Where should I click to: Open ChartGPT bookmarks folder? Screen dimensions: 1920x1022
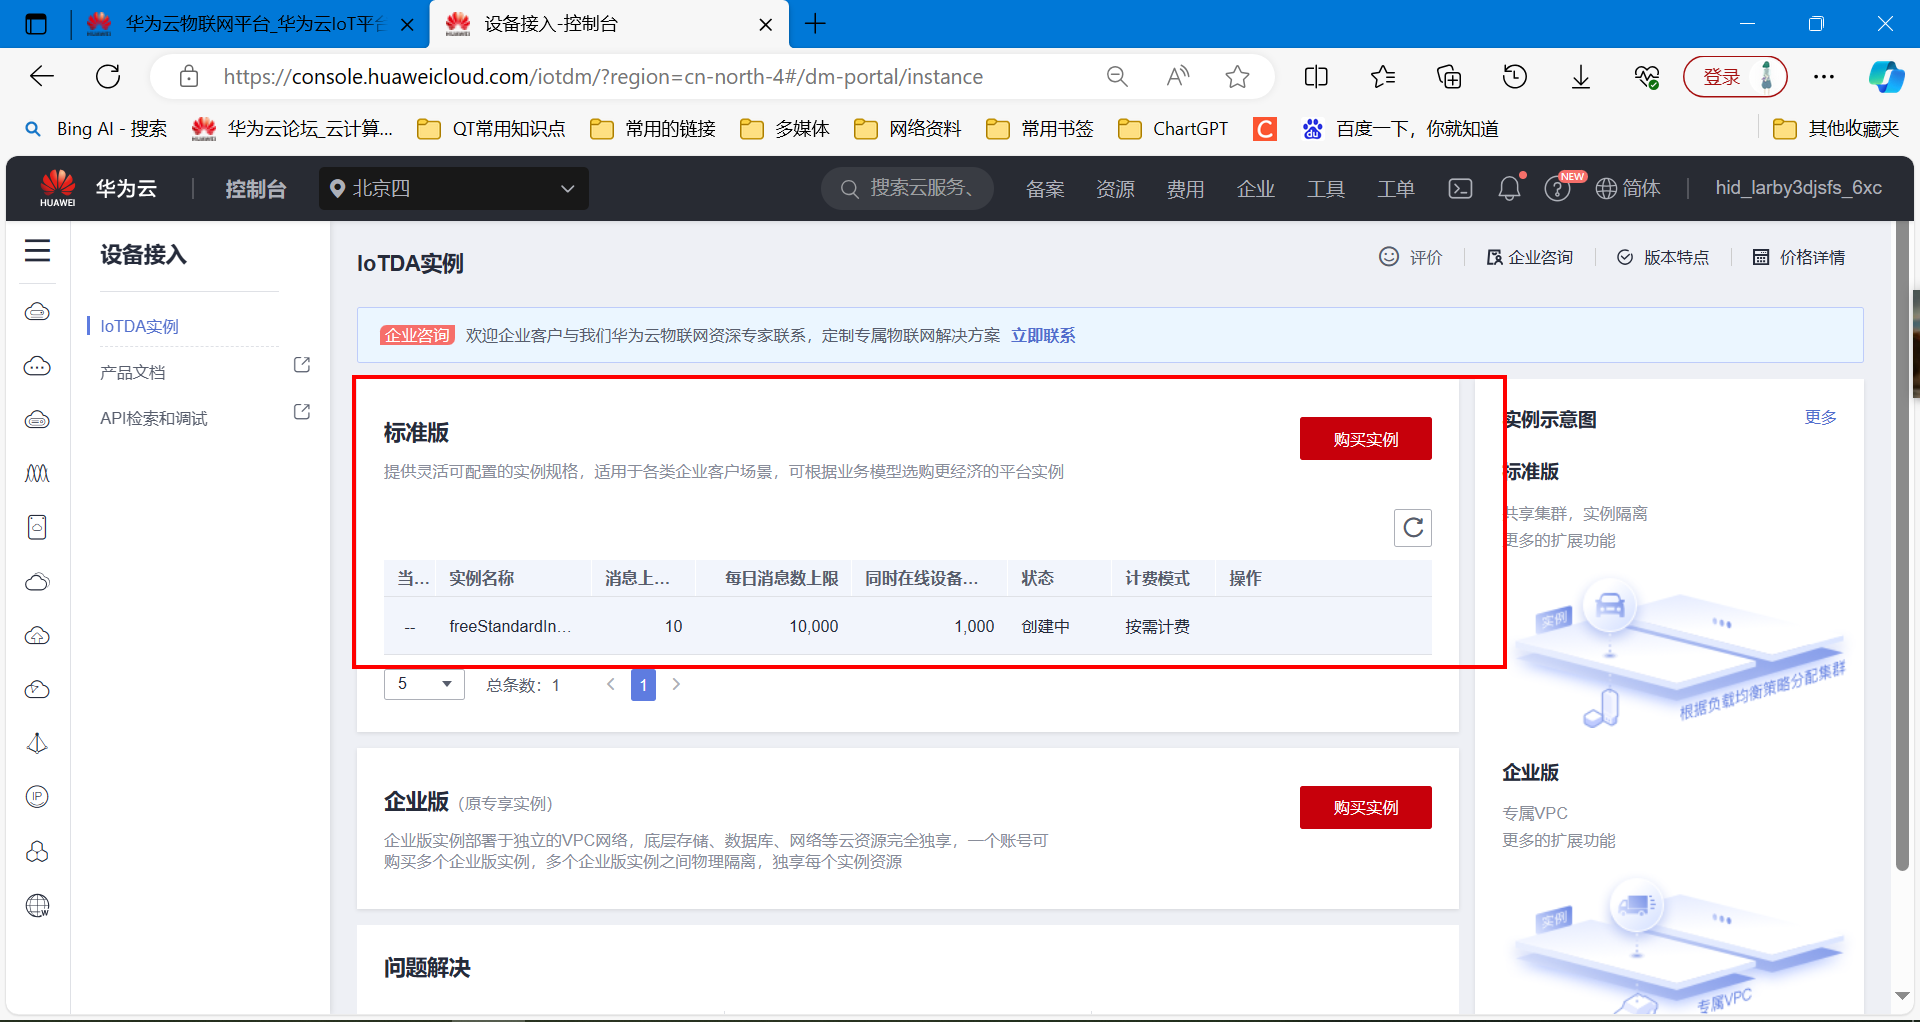pos(1173,129)
